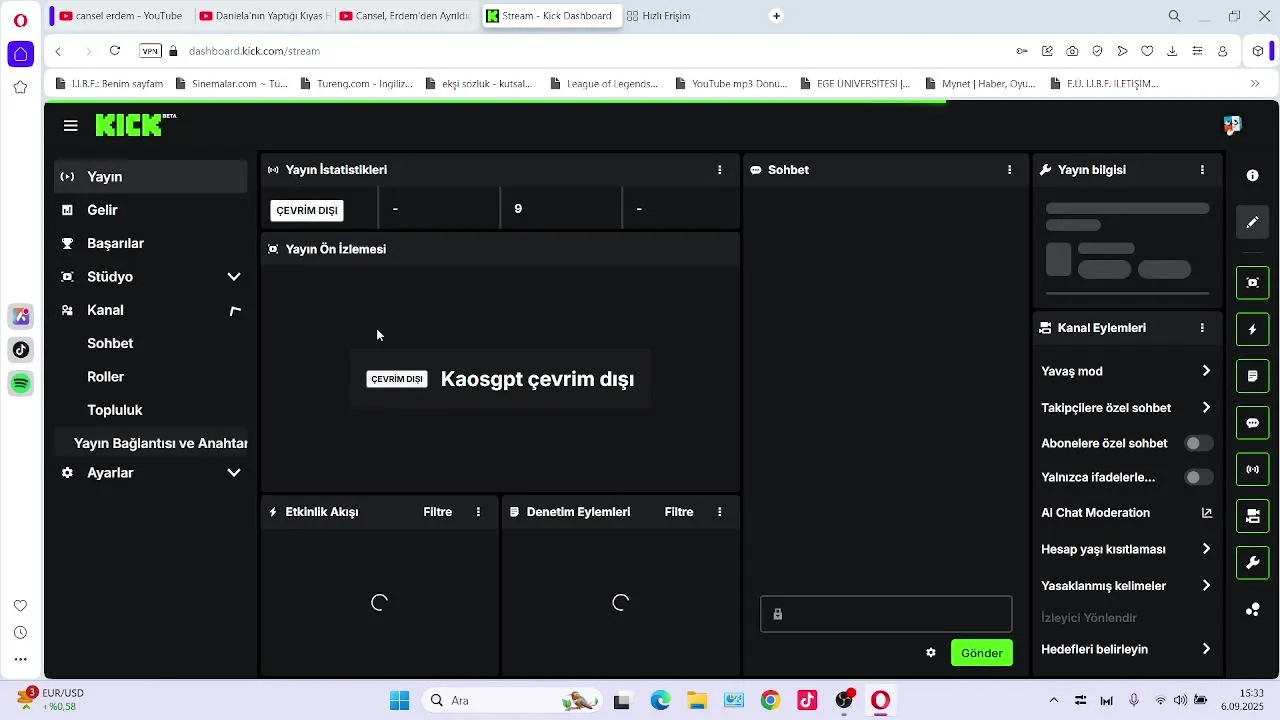Open Easy Setup sliders icon in browser toolbar
Screen dimensions: 1280x720
point(1197,51)
